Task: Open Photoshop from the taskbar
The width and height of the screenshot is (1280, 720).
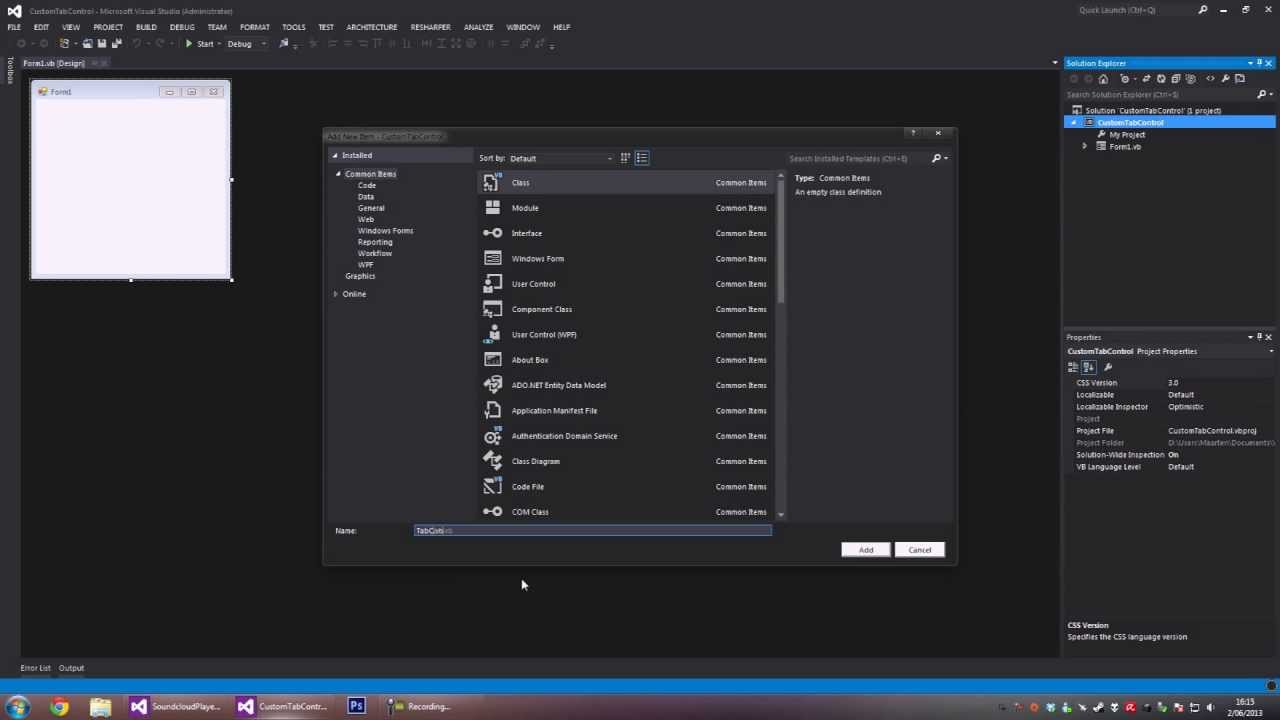Action: coord(356,707)
